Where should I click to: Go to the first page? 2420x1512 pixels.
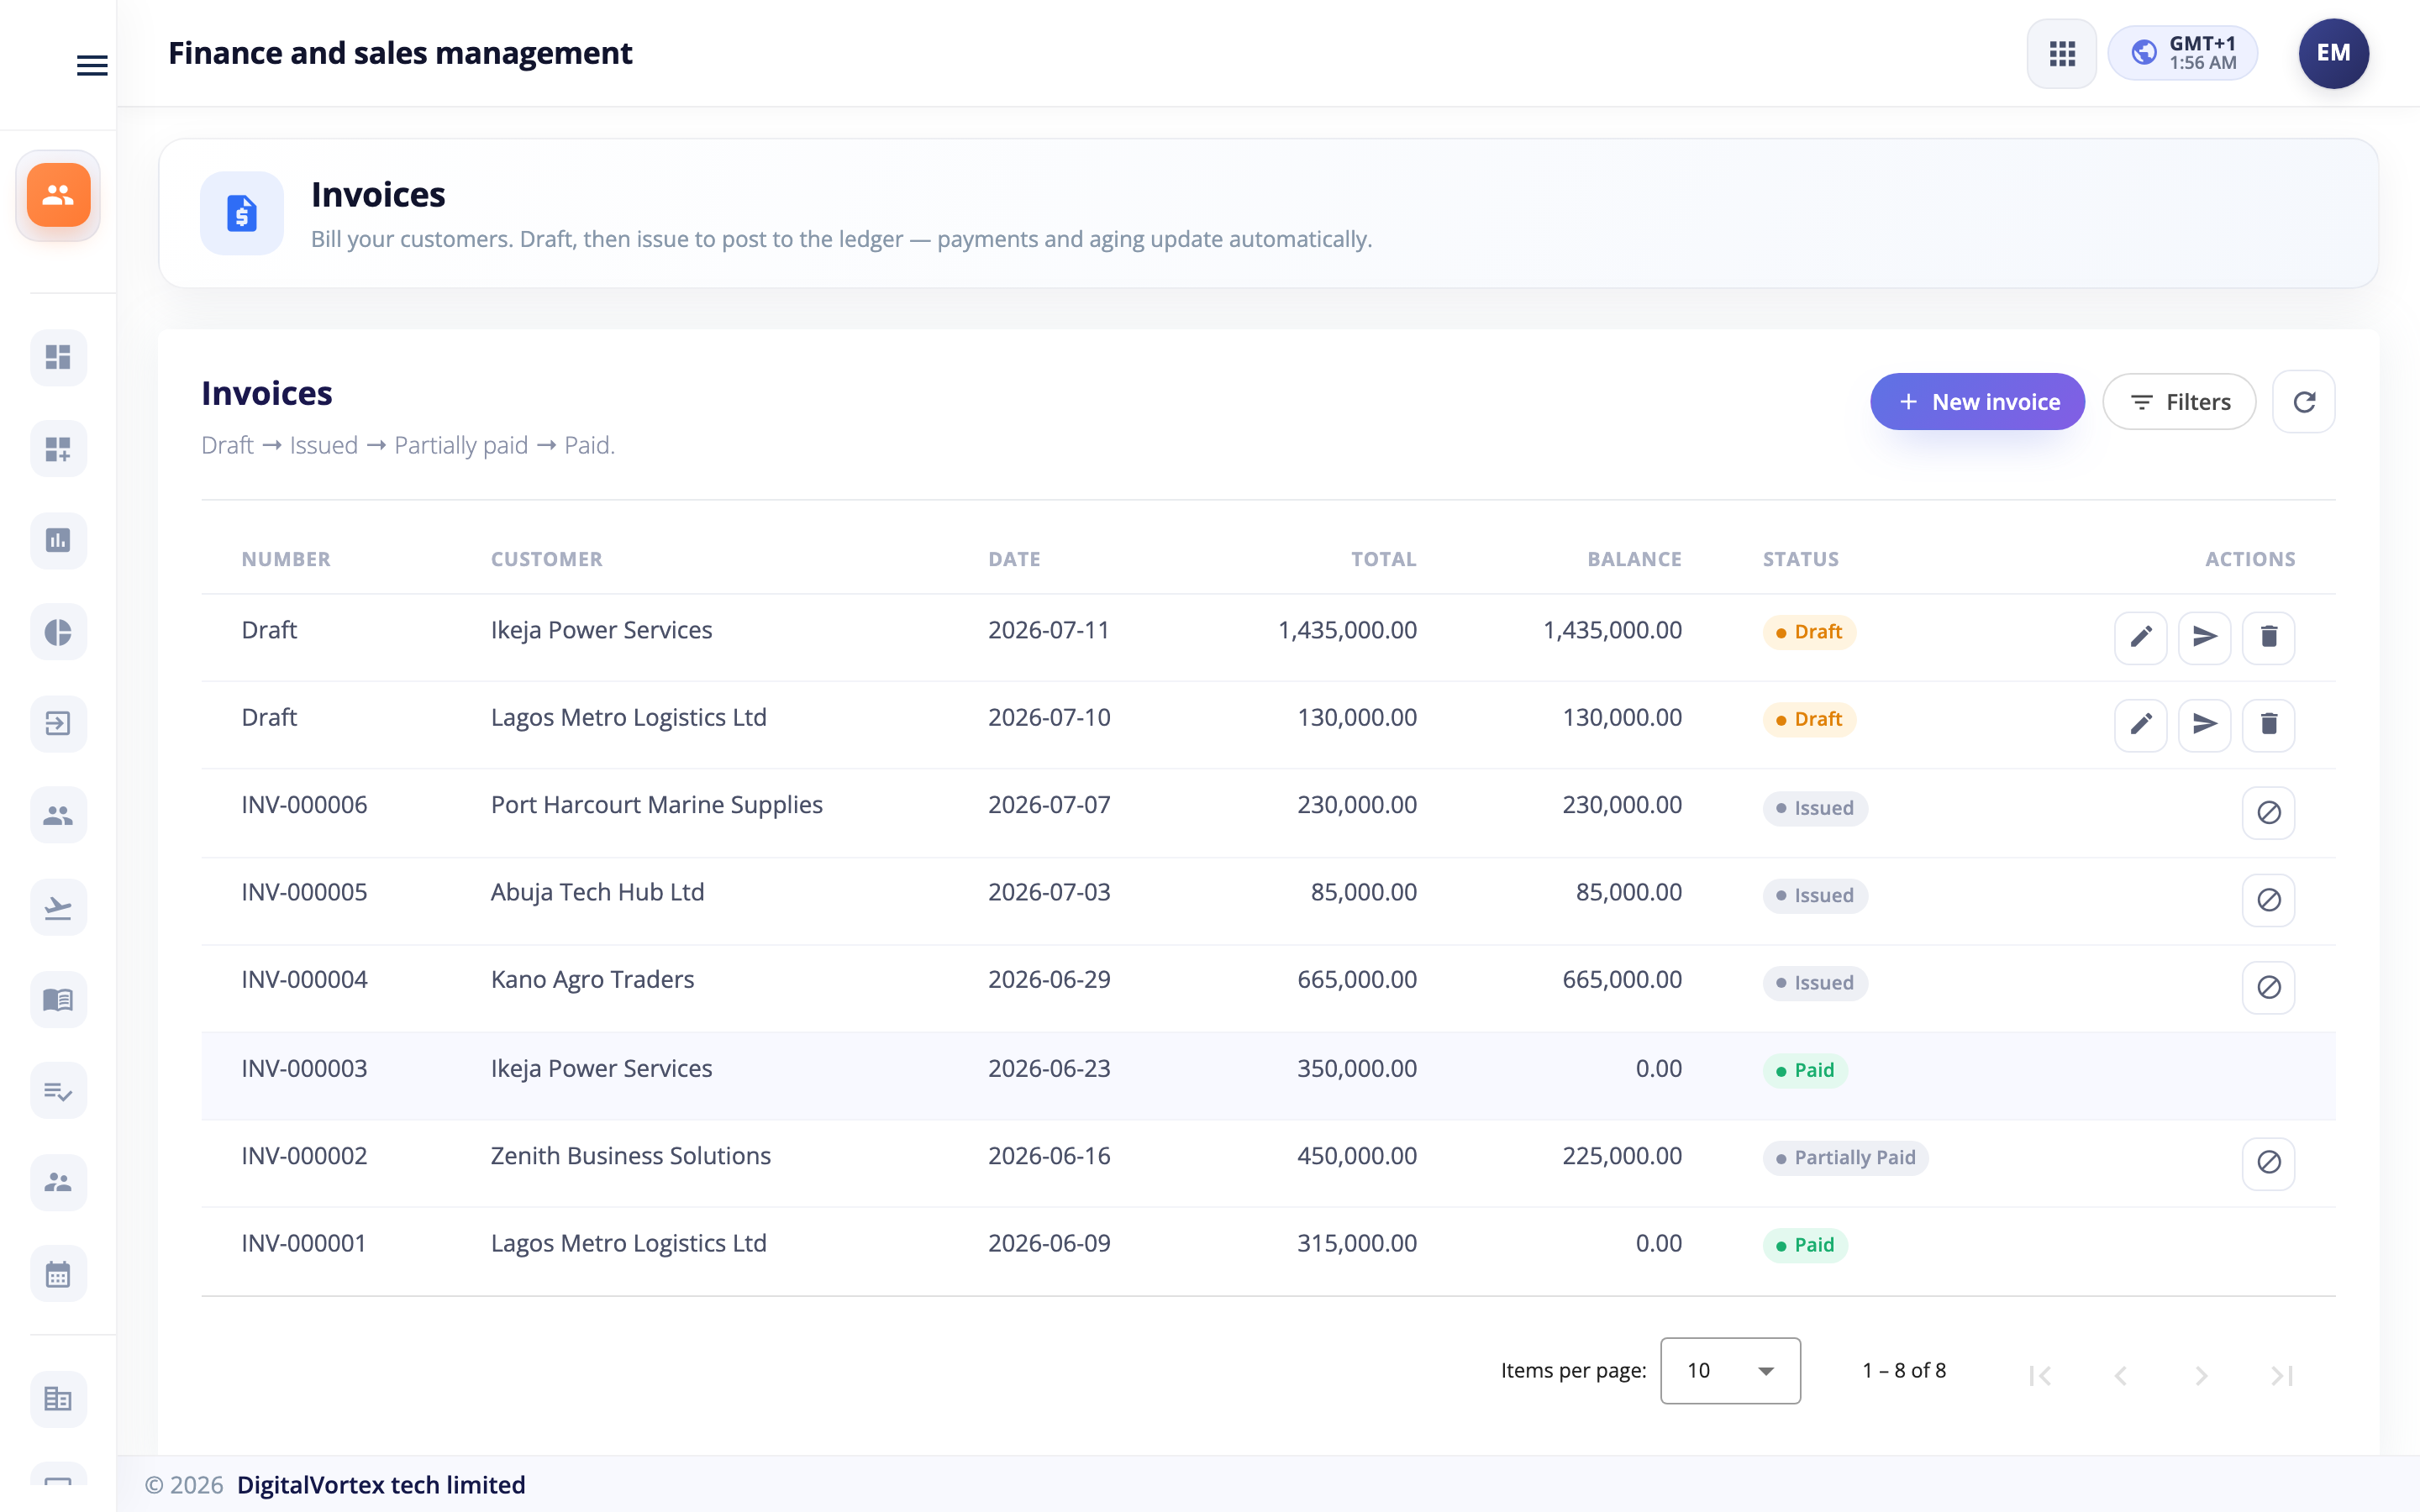2040,1376
